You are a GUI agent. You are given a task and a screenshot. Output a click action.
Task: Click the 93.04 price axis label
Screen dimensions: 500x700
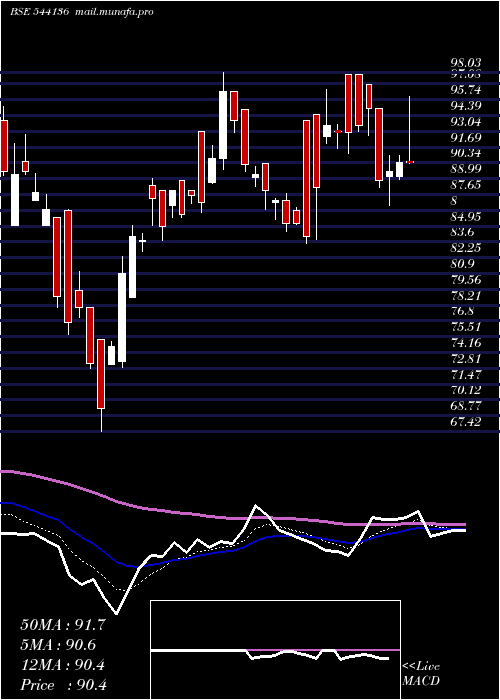[x=465, y=121]
